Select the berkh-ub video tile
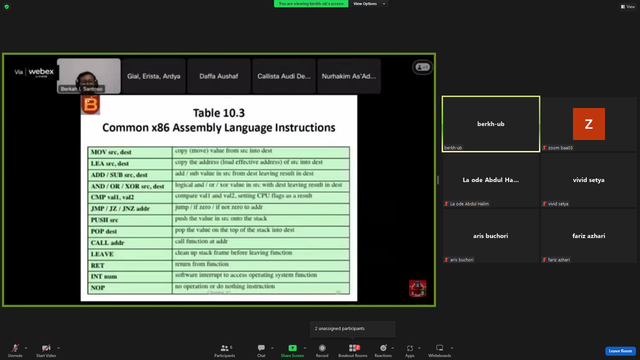 tap(491, 124)
